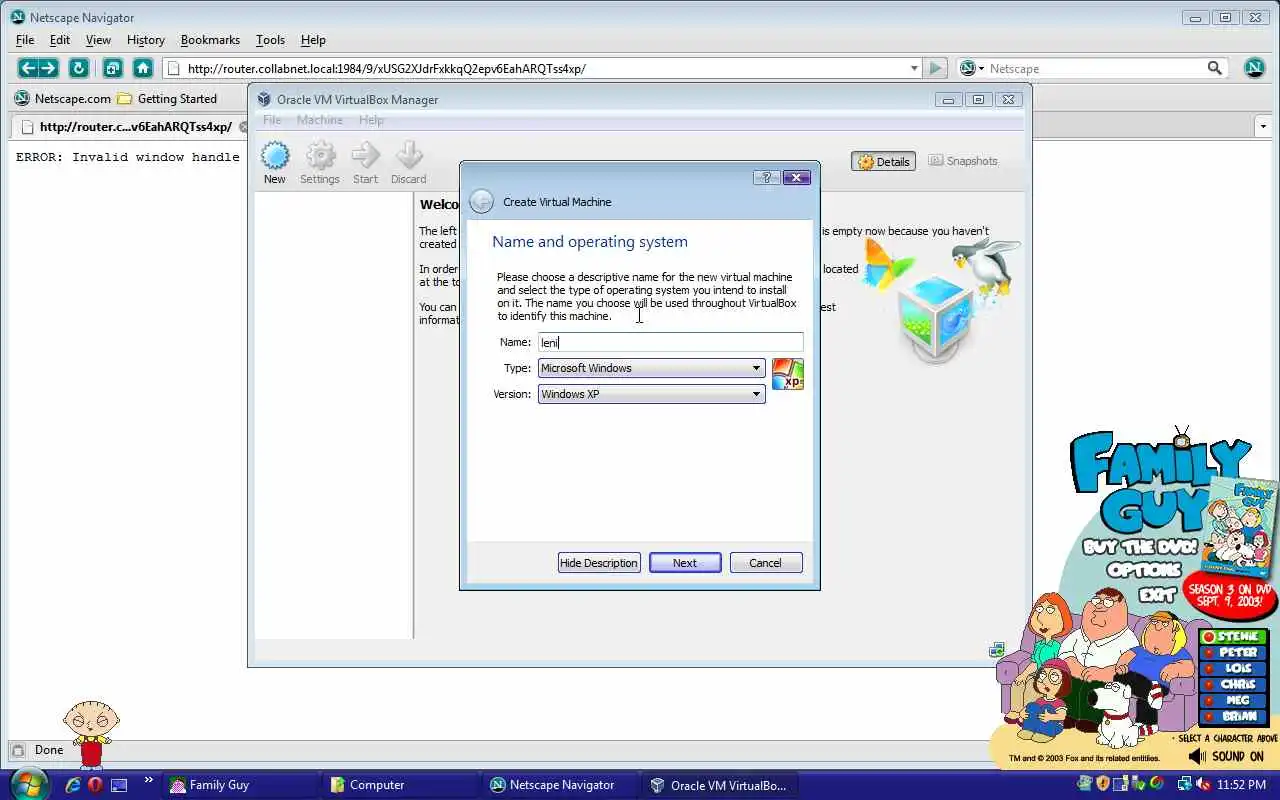
Task: Open VirtualBox Machine menu
Action: click(320, 120)
